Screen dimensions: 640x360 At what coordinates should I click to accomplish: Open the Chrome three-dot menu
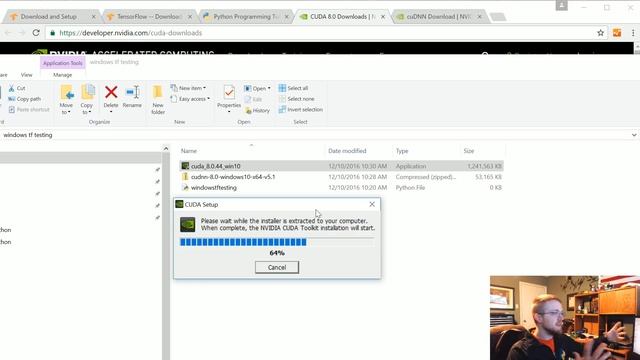633,33
